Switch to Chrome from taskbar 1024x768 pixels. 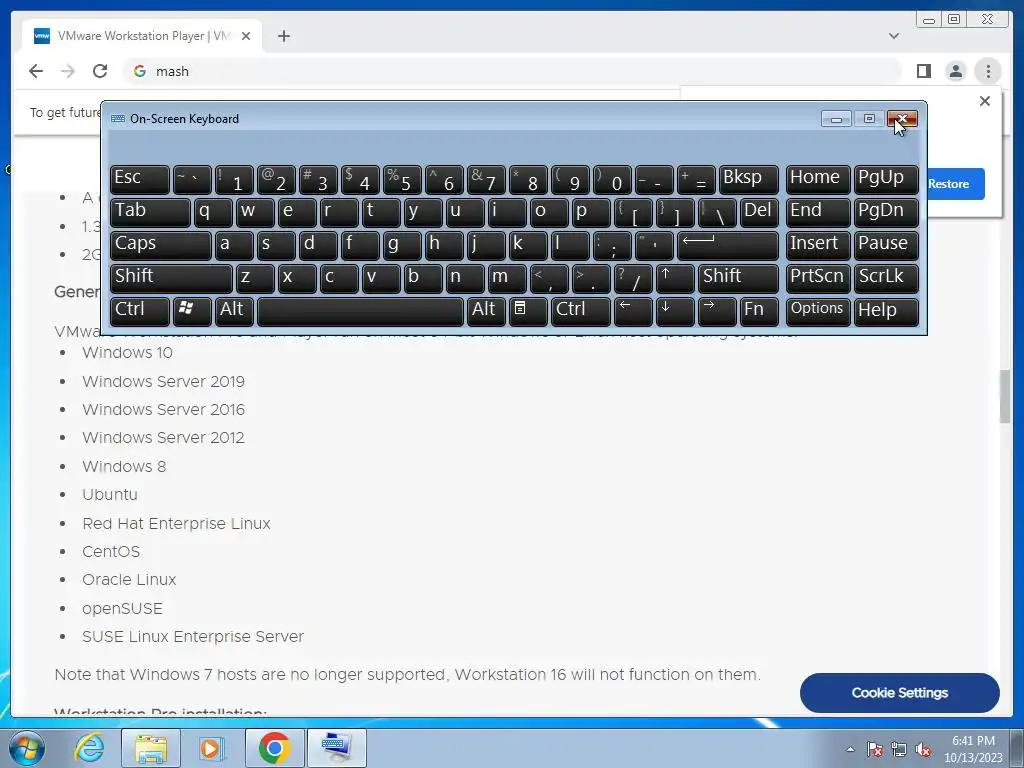(274, 748)
